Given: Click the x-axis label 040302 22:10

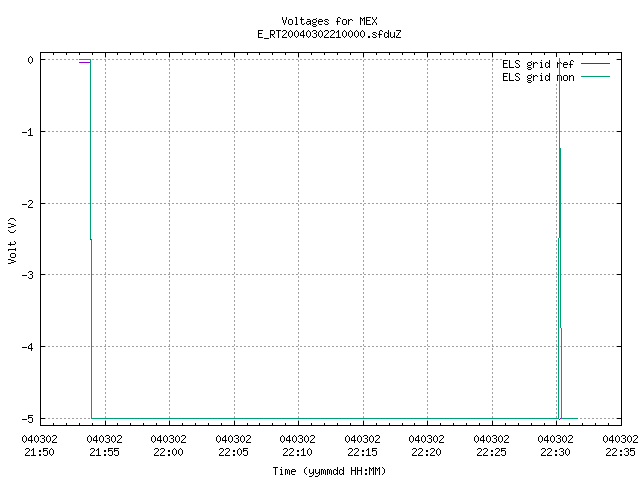Looking at the screenshot, I should coord(298,446).
